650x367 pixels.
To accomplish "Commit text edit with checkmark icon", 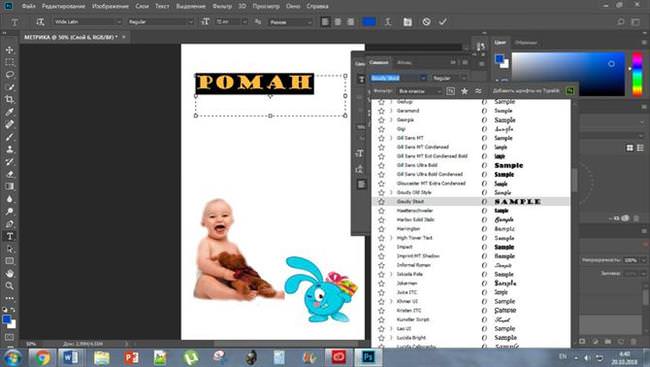I will pyautogui.click(x=443, y=22).
